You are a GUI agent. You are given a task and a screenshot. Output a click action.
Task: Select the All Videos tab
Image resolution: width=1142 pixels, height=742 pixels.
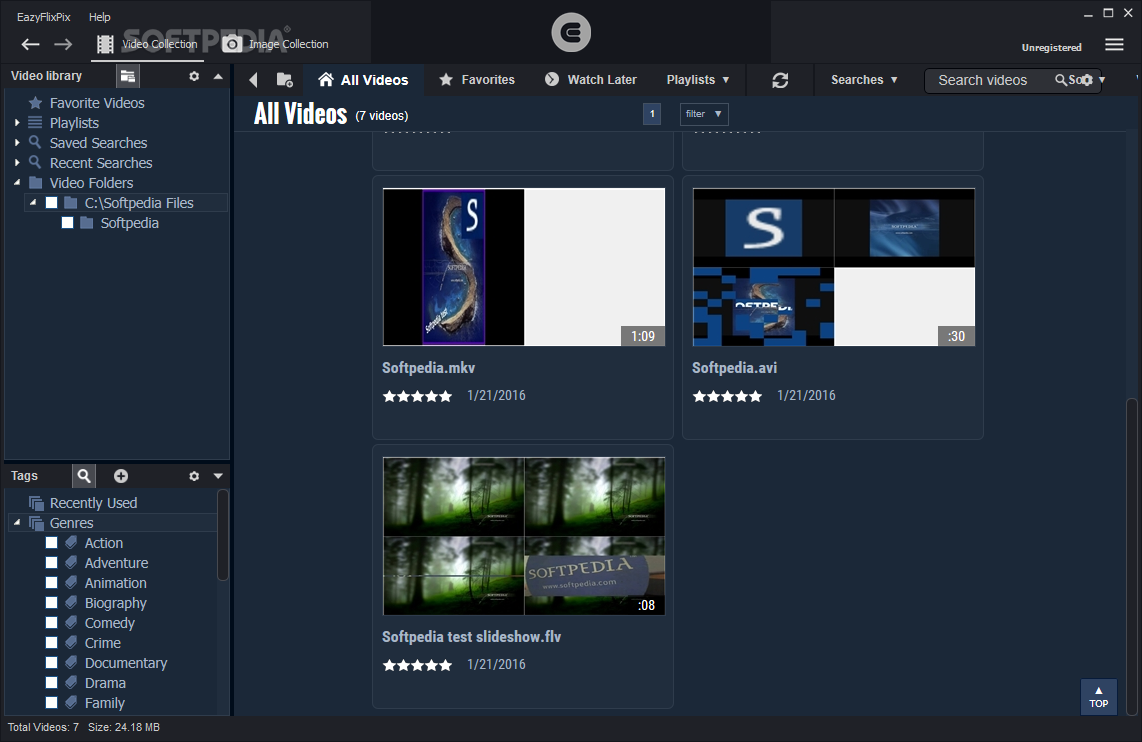(363, 80)
